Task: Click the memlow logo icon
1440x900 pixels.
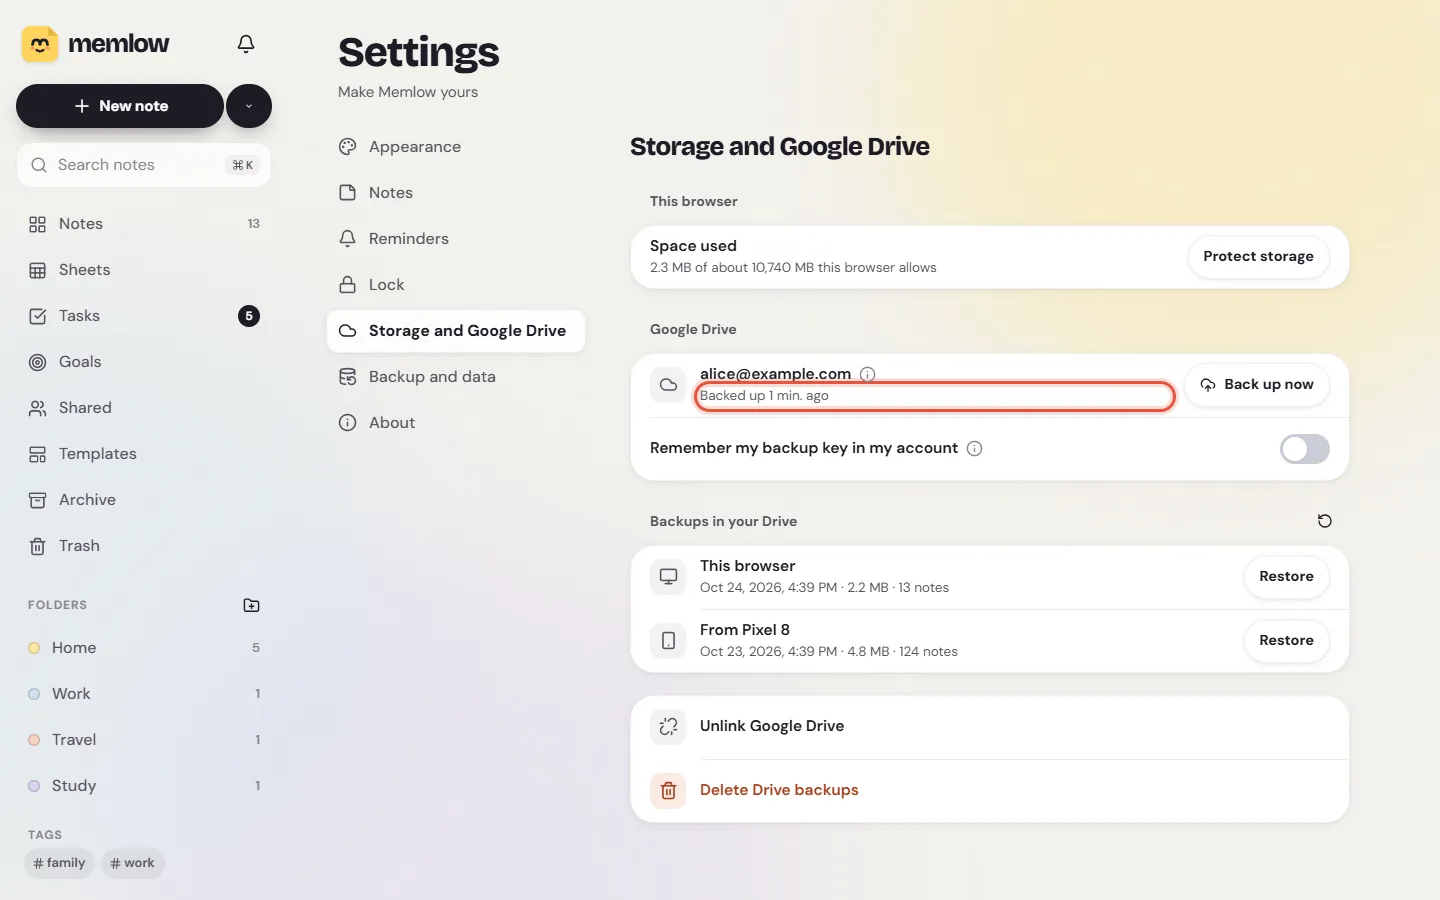Action: coord(40,44)
